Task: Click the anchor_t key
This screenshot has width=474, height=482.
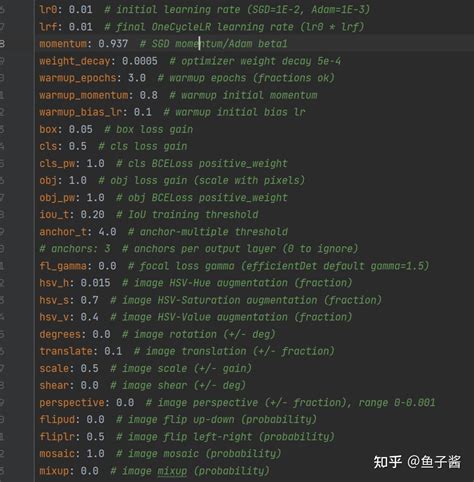Action: (63, 232)
